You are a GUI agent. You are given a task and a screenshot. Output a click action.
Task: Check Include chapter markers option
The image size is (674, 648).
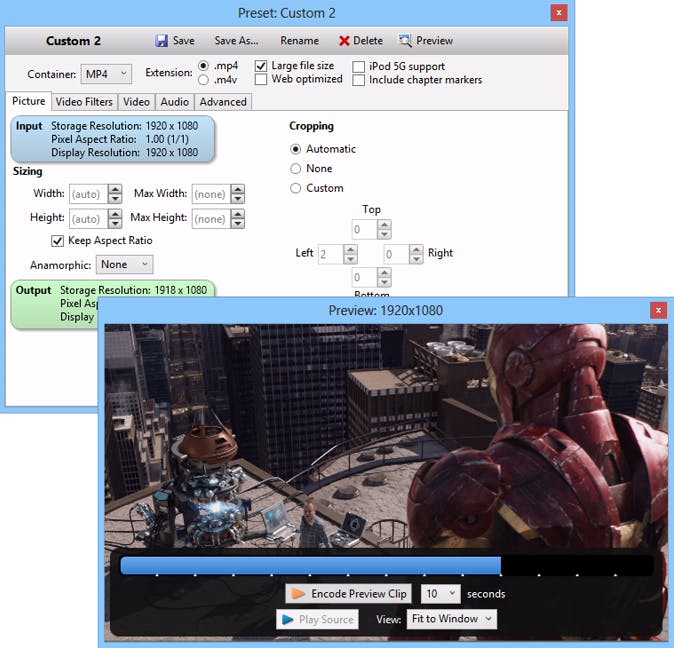click(x=358, y=80)
